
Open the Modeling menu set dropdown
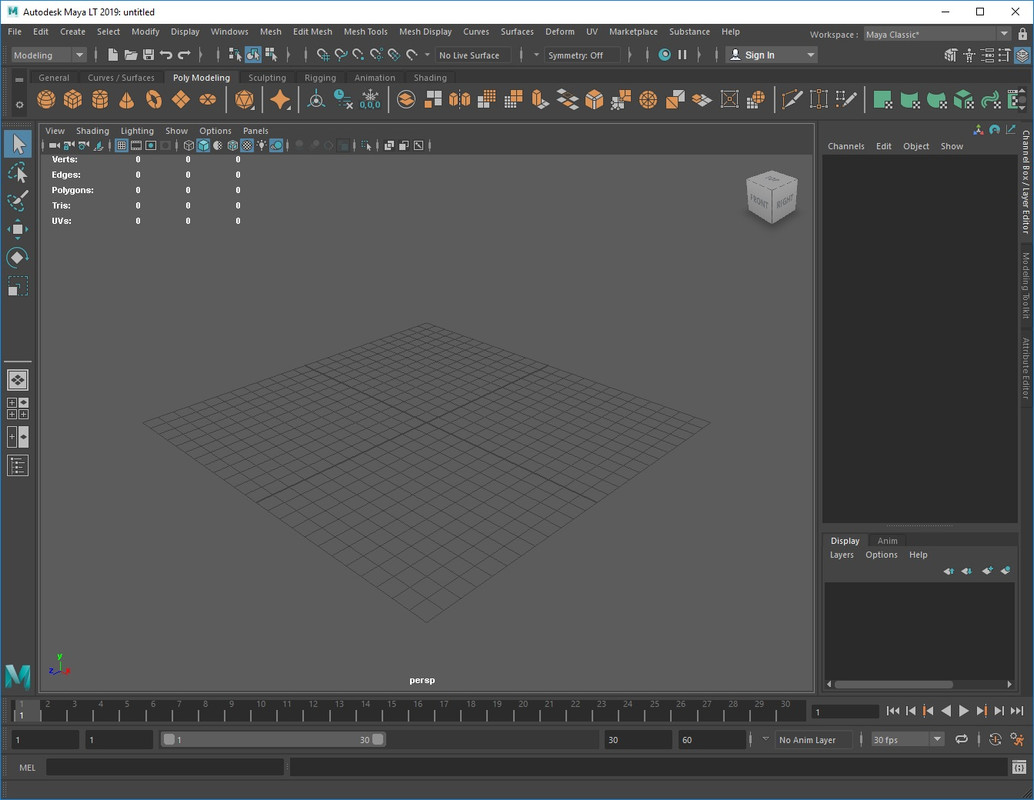coord(48,55)
